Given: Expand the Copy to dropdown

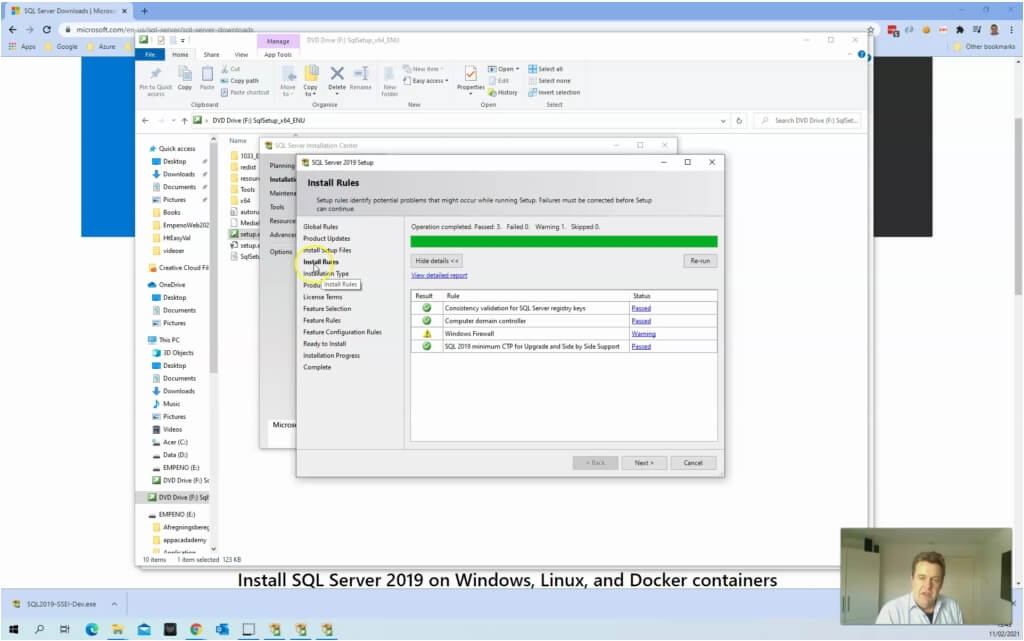Looking at the screenshot, I should (311, 94).
